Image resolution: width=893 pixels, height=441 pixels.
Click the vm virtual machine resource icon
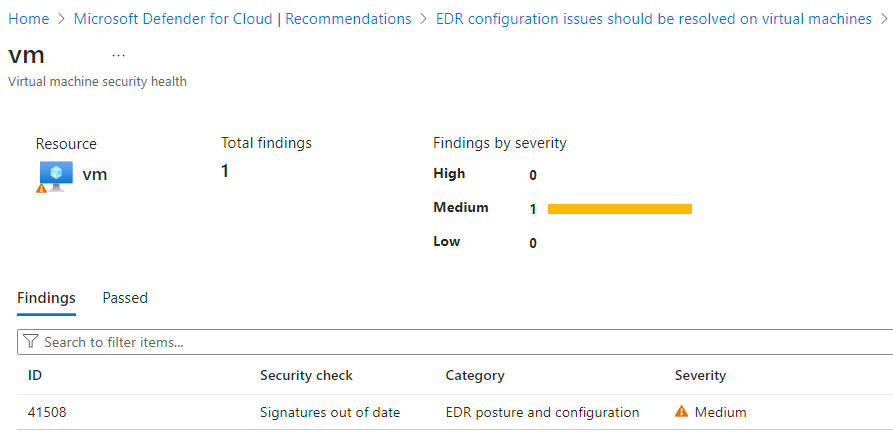[x=55, y=175]
